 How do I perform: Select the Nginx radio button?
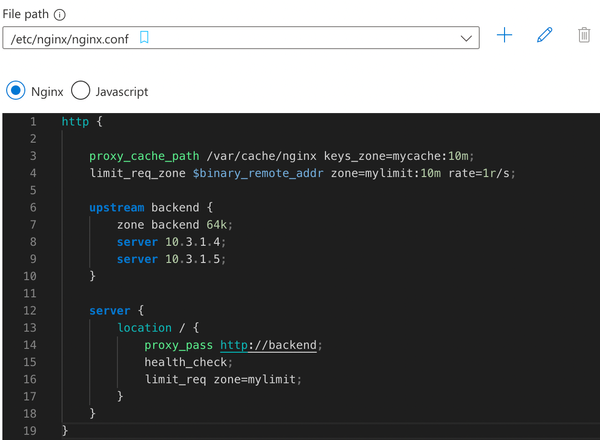pos(16,90)
